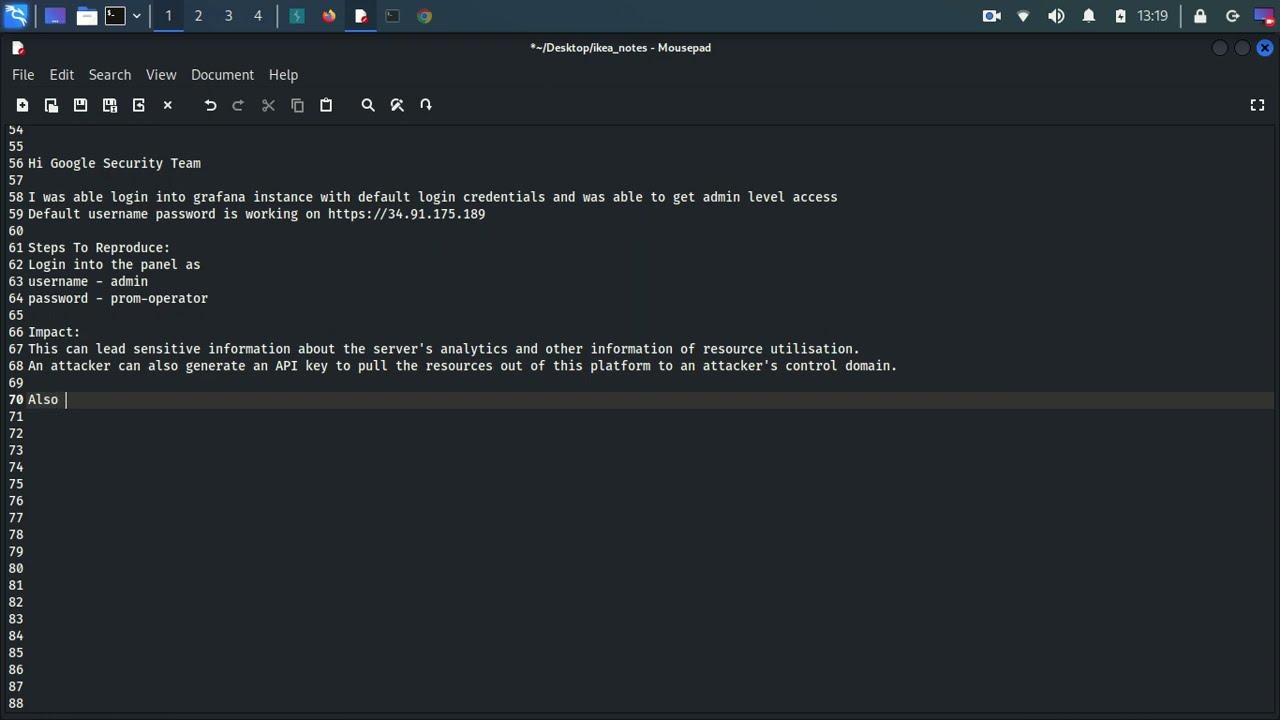
Task: Show desktop from panel icon
Action: click(x=55, y=16)
